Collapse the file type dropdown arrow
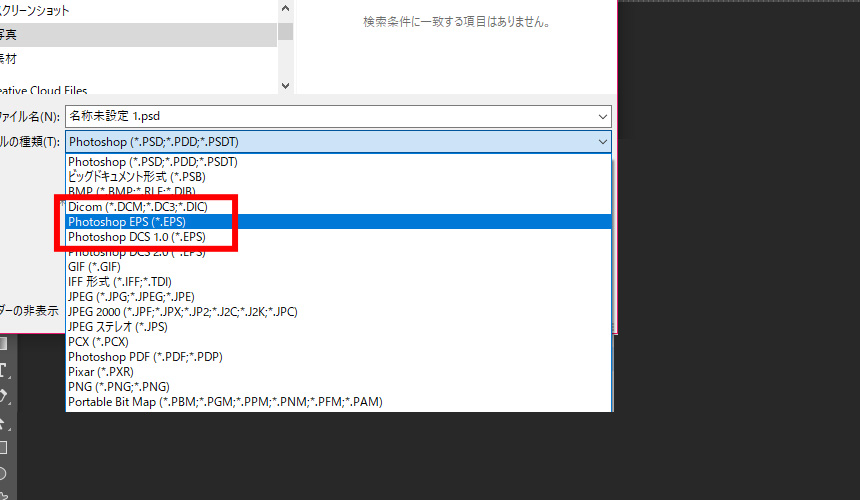This screenshot has width=860, height=500. (600, 142)
